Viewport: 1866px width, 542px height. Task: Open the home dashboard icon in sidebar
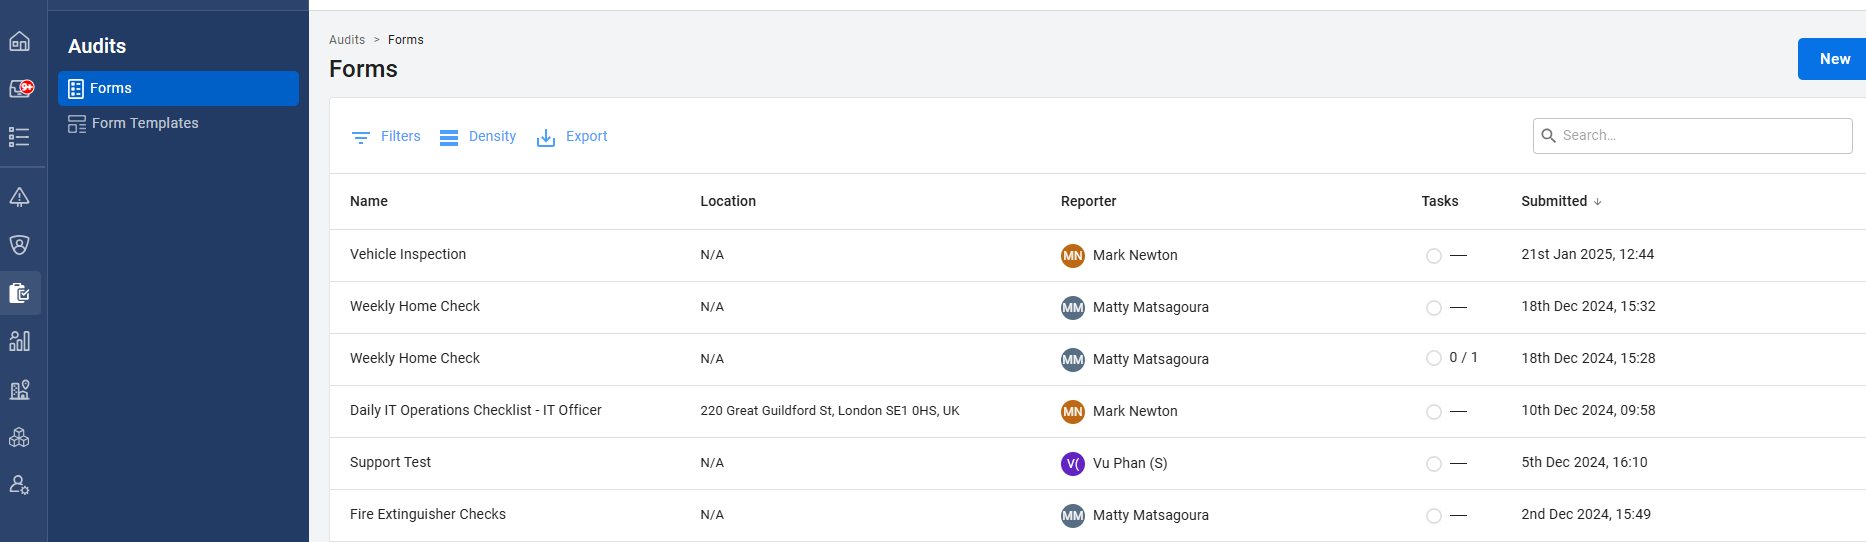20,41
